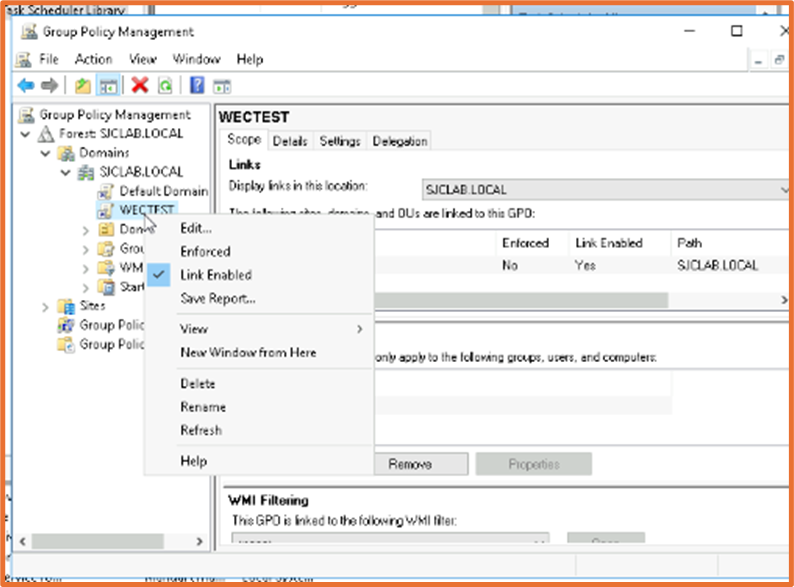This screenshot has height=587, width=794.
Task: Switch to the Details tab
Action: click(290, 141)
